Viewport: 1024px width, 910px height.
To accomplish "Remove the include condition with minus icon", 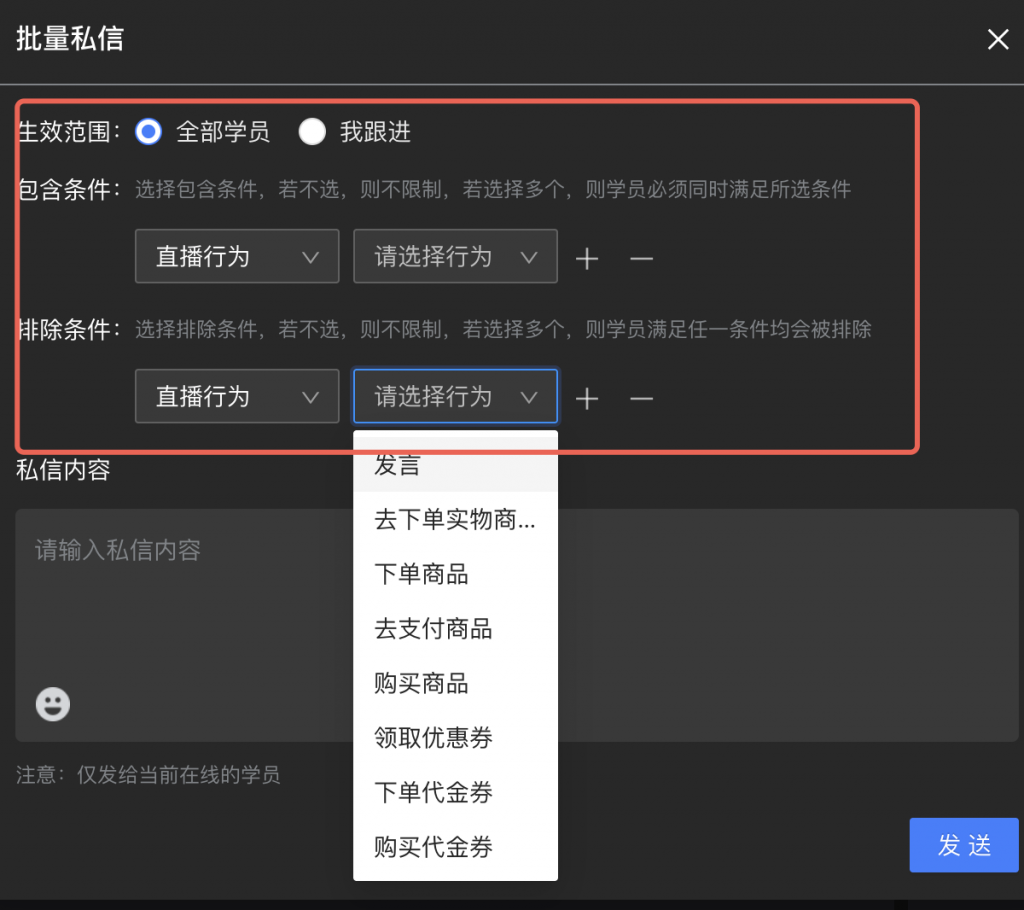I will click(641, 258).
